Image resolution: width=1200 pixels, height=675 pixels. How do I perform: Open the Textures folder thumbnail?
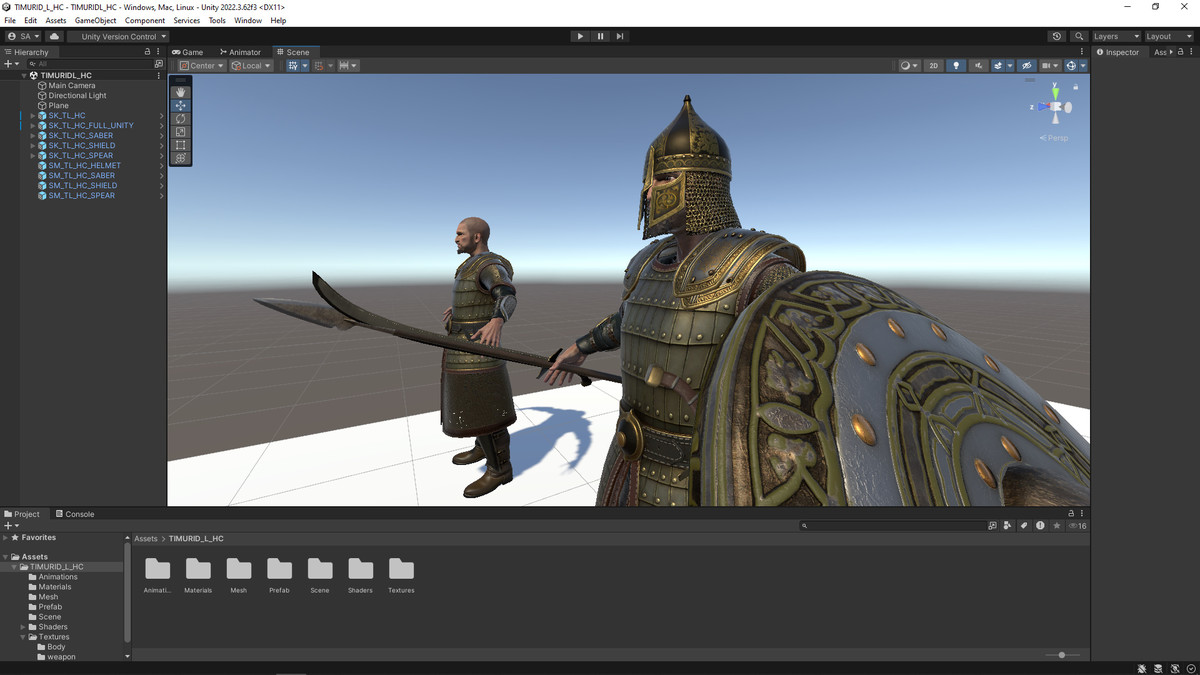[x=401, y=570]
